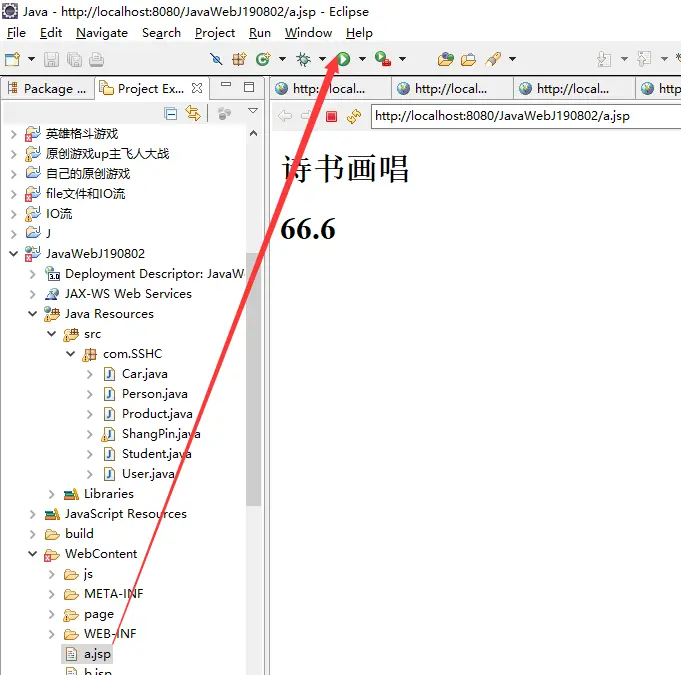This screenshot has width=681, height=675.
Task: Open the Window menu
Action: 308,33
